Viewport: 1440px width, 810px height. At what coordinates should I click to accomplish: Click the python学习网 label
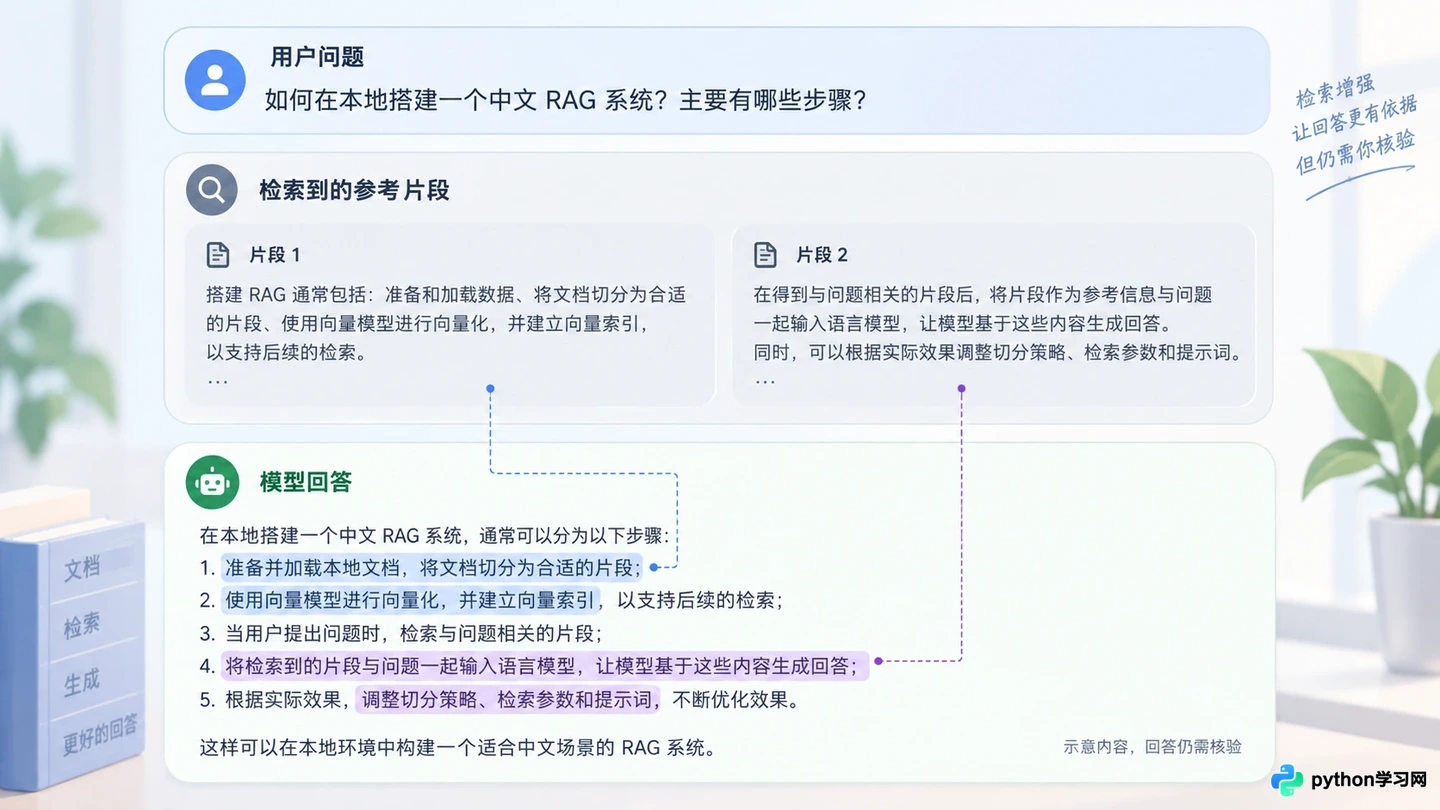(1368, 780)
